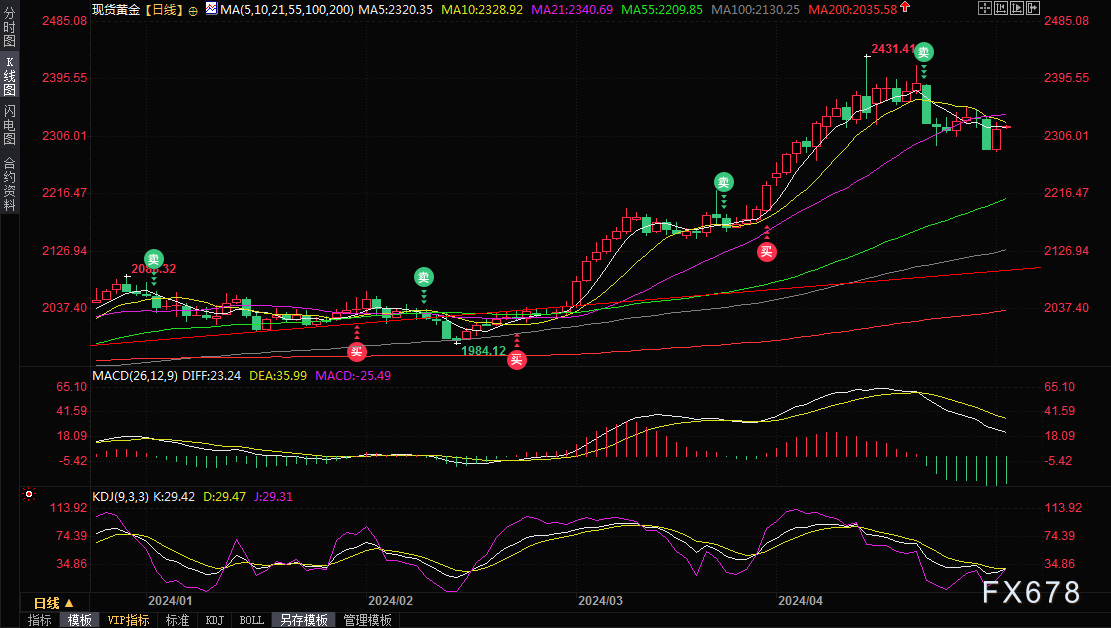Choose the BOLL template button
Viewport: 1111px width, 628px height.
tap(252, 620)
